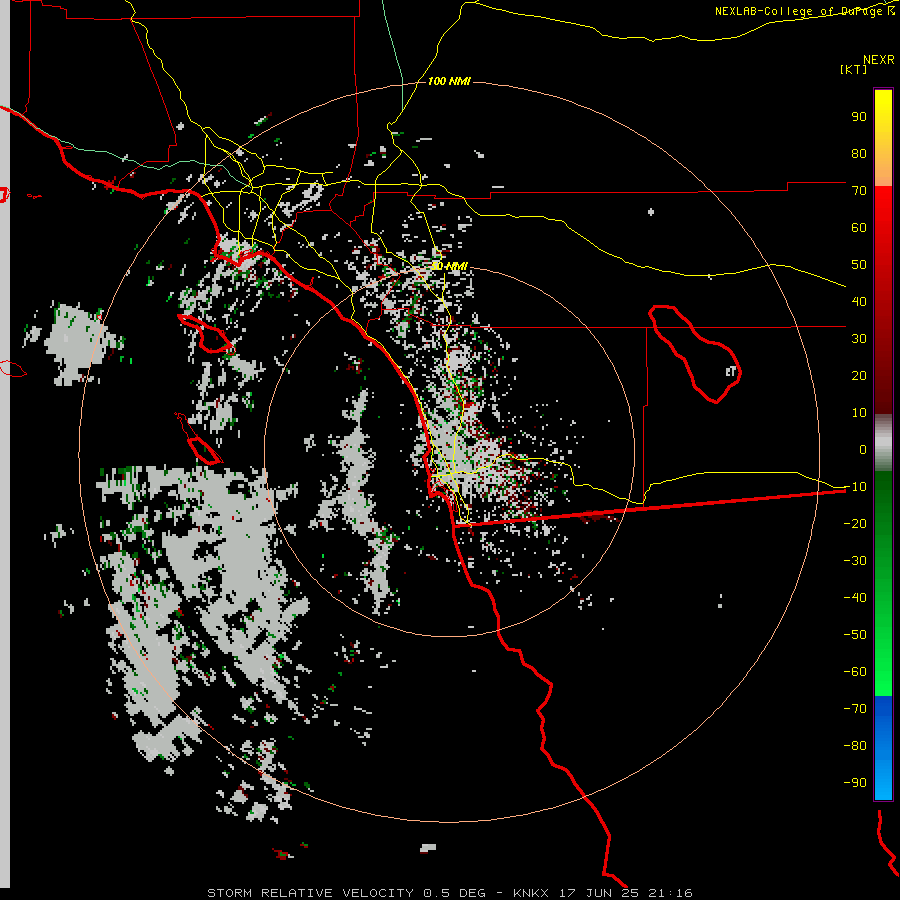Click the -40 value on the velocity scale
The image size is (900, 900).
coord(855,598)
